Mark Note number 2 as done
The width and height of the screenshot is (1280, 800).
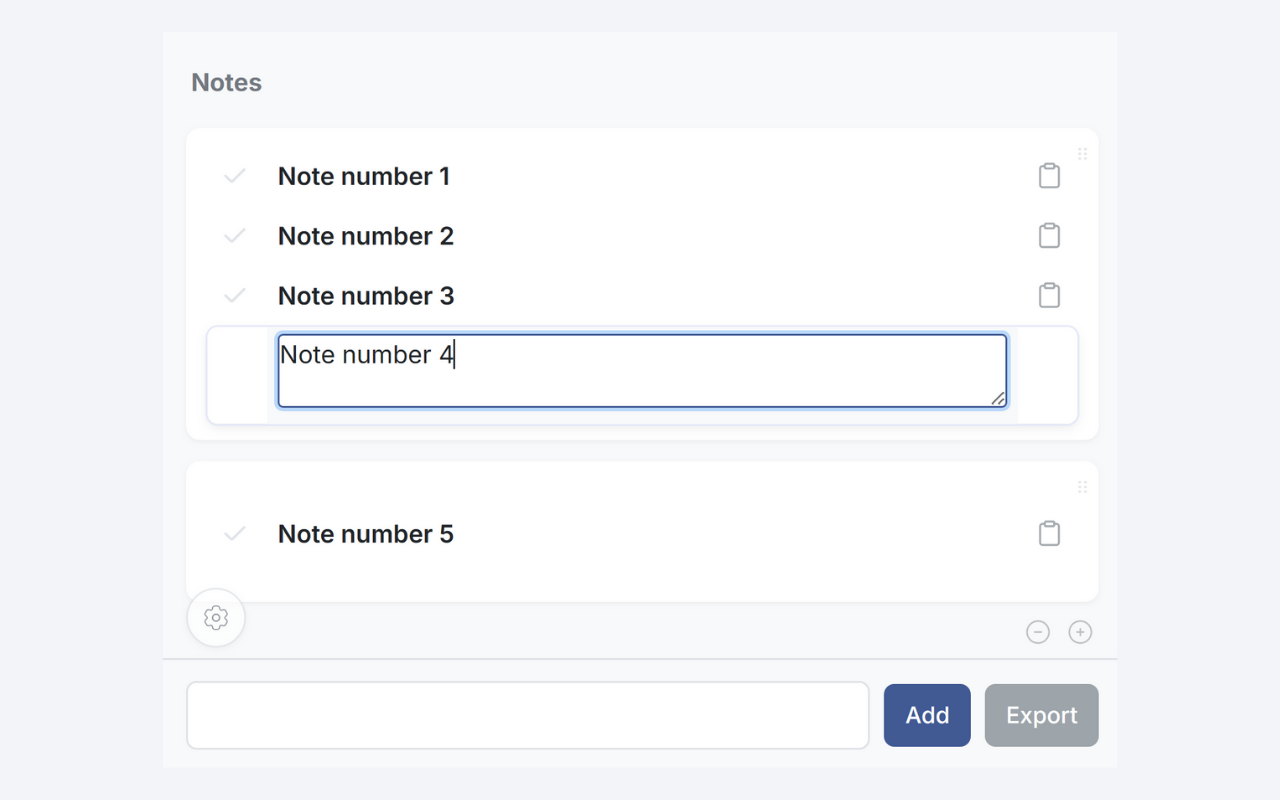[234, 236]
